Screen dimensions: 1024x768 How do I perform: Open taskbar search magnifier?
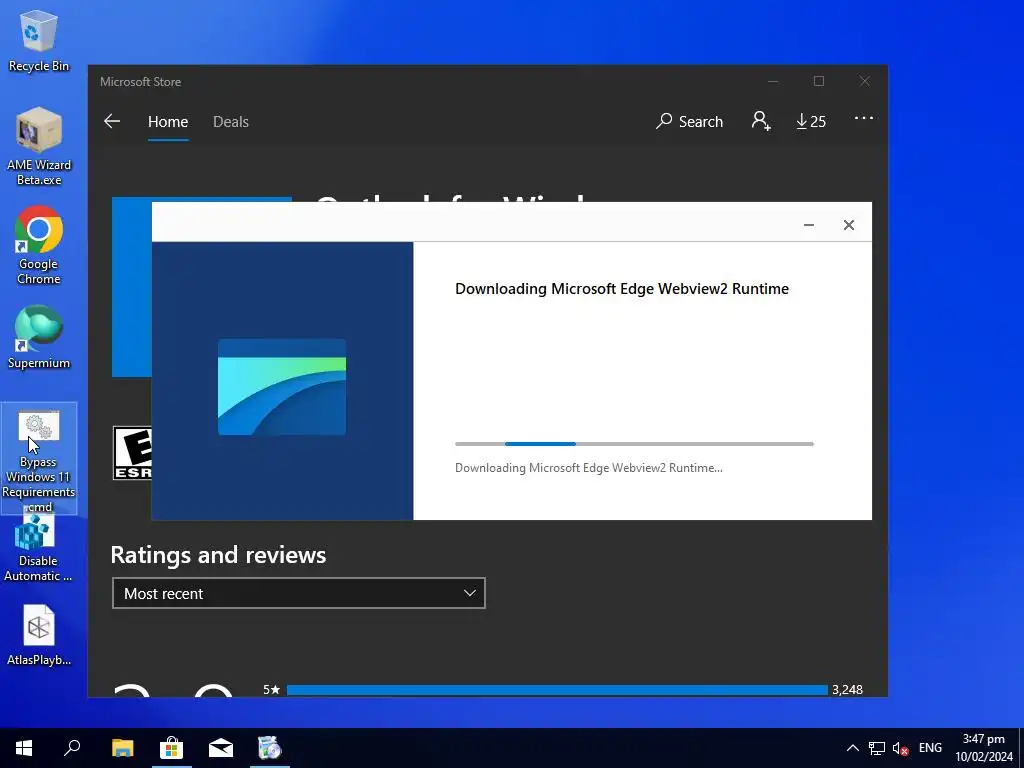click(x=72, y=748)
